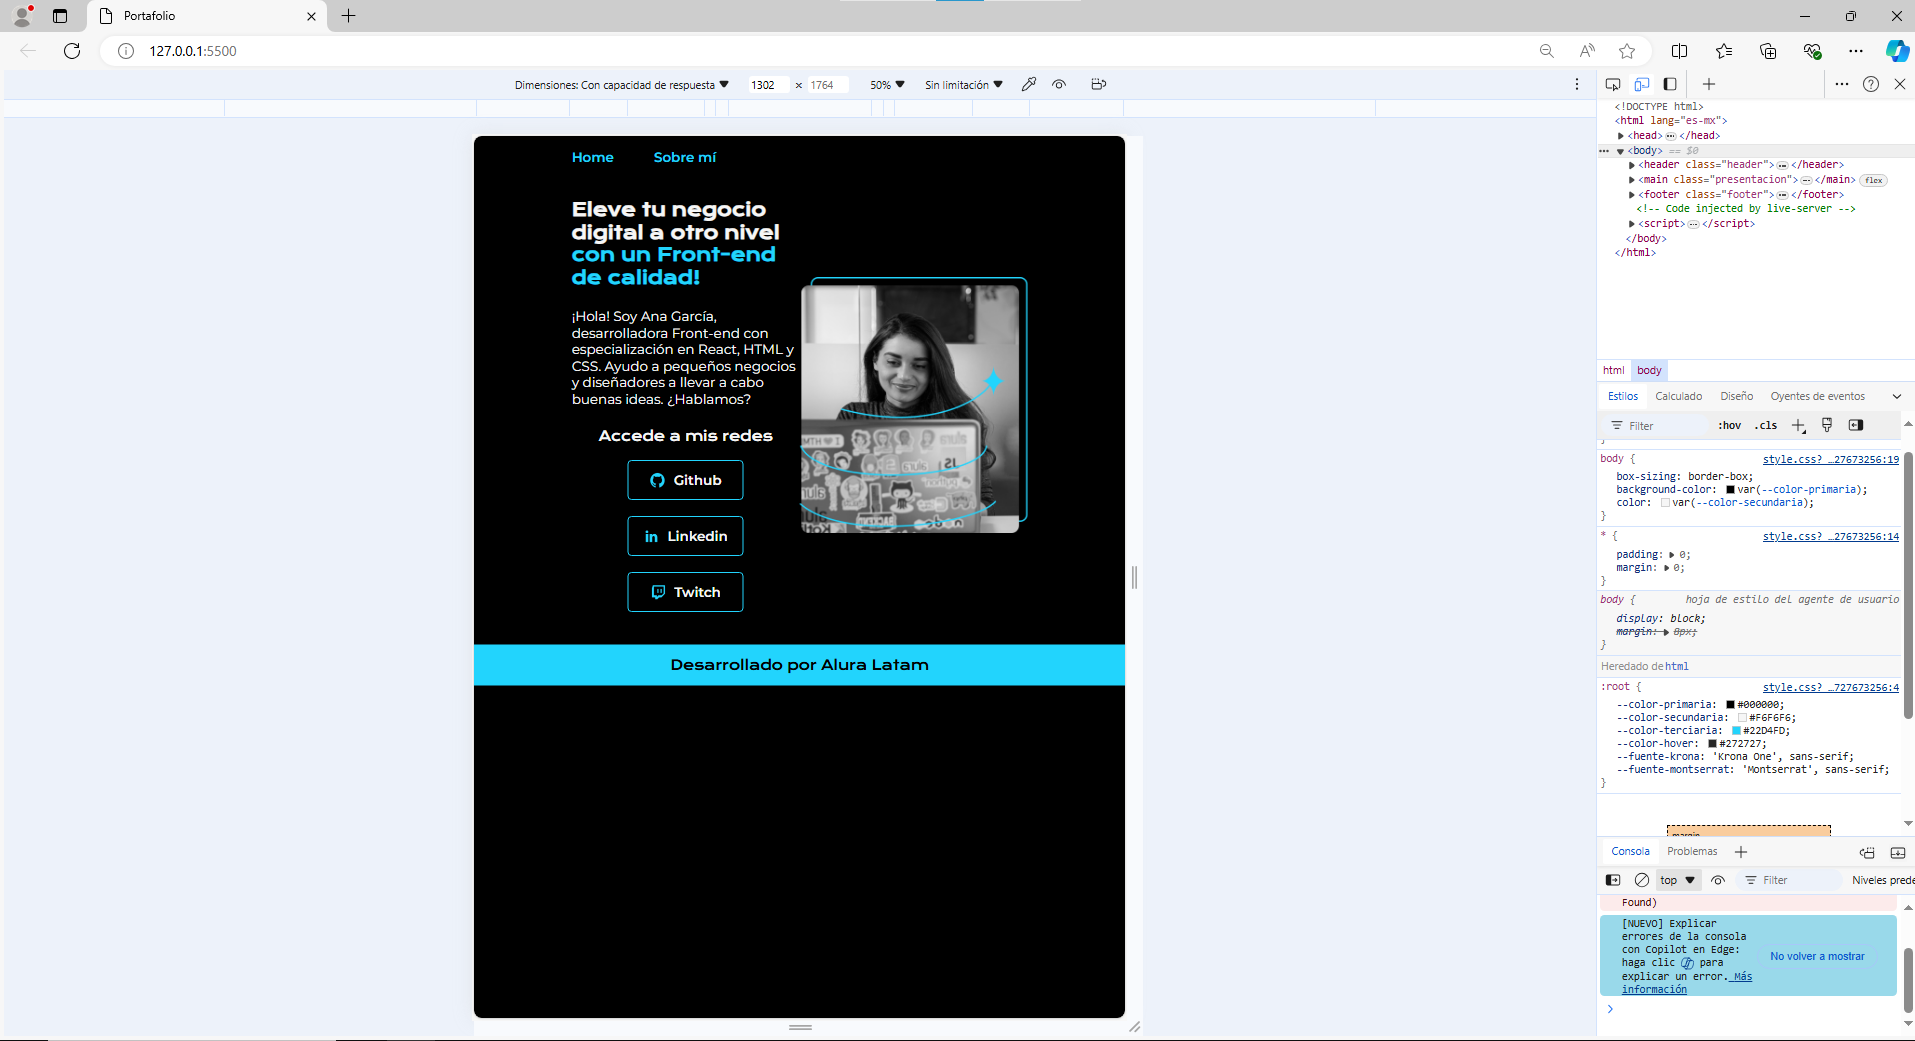
Task: Open Oyentes de eventos tab
Action: [1818, 396]
